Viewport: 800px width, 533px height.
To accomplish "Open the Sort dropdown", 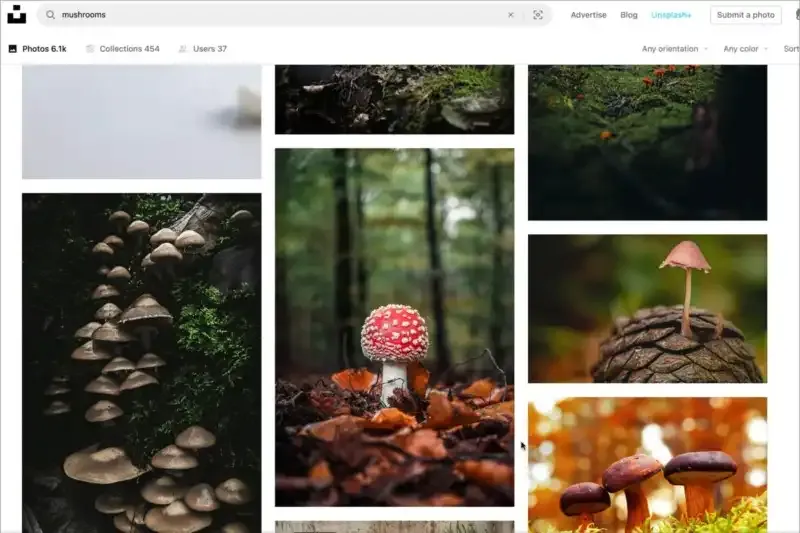I will pos(791,48).
